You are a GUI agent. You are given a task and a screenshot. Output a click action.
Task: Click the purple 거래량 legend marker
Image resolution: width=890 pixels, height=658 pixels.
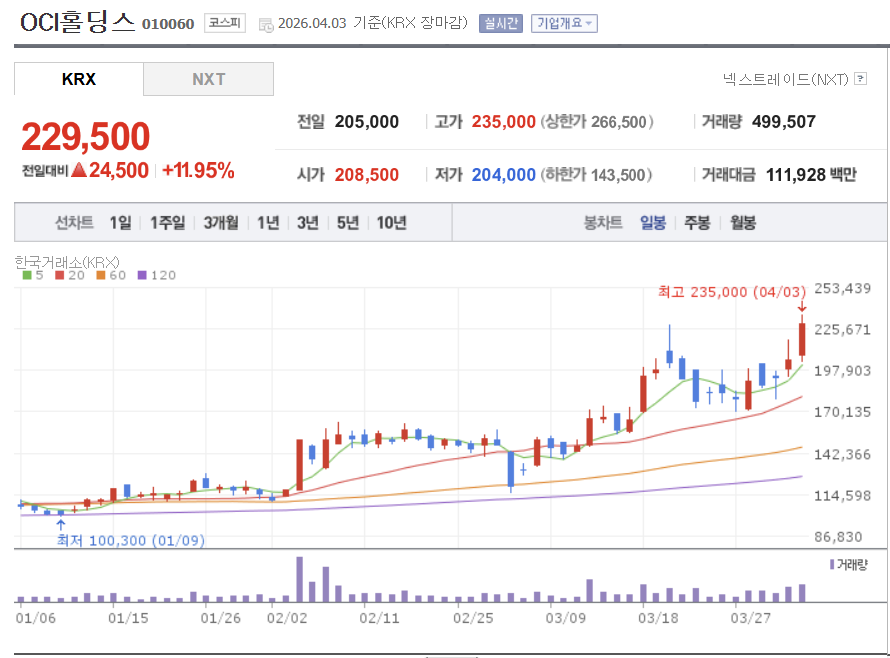832,564
